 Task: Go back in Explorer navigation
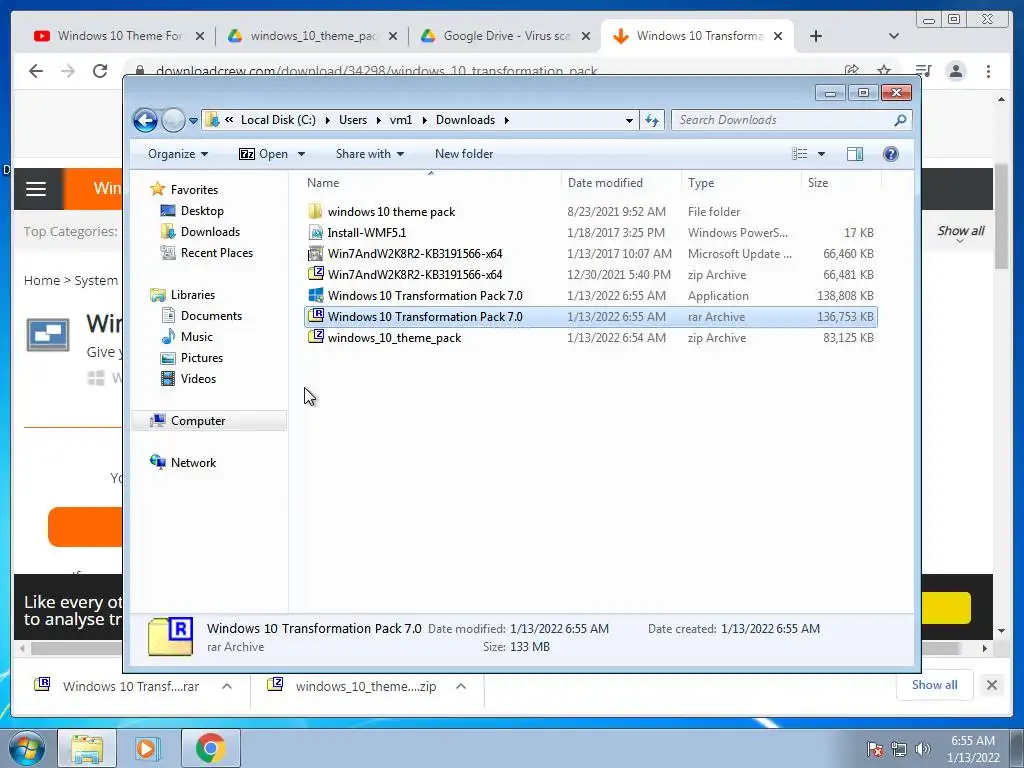click(x=145, y=120)
